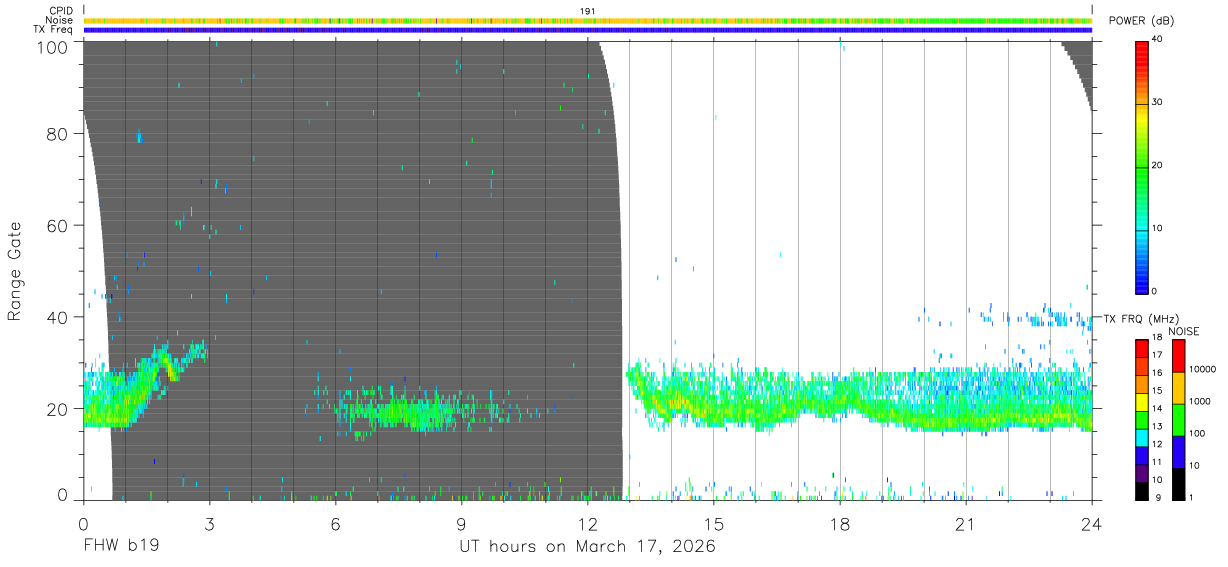Click the 10 tick on the power scale
The height and width of the screenshot is (567, 1228).
[x=1157, y=229]
